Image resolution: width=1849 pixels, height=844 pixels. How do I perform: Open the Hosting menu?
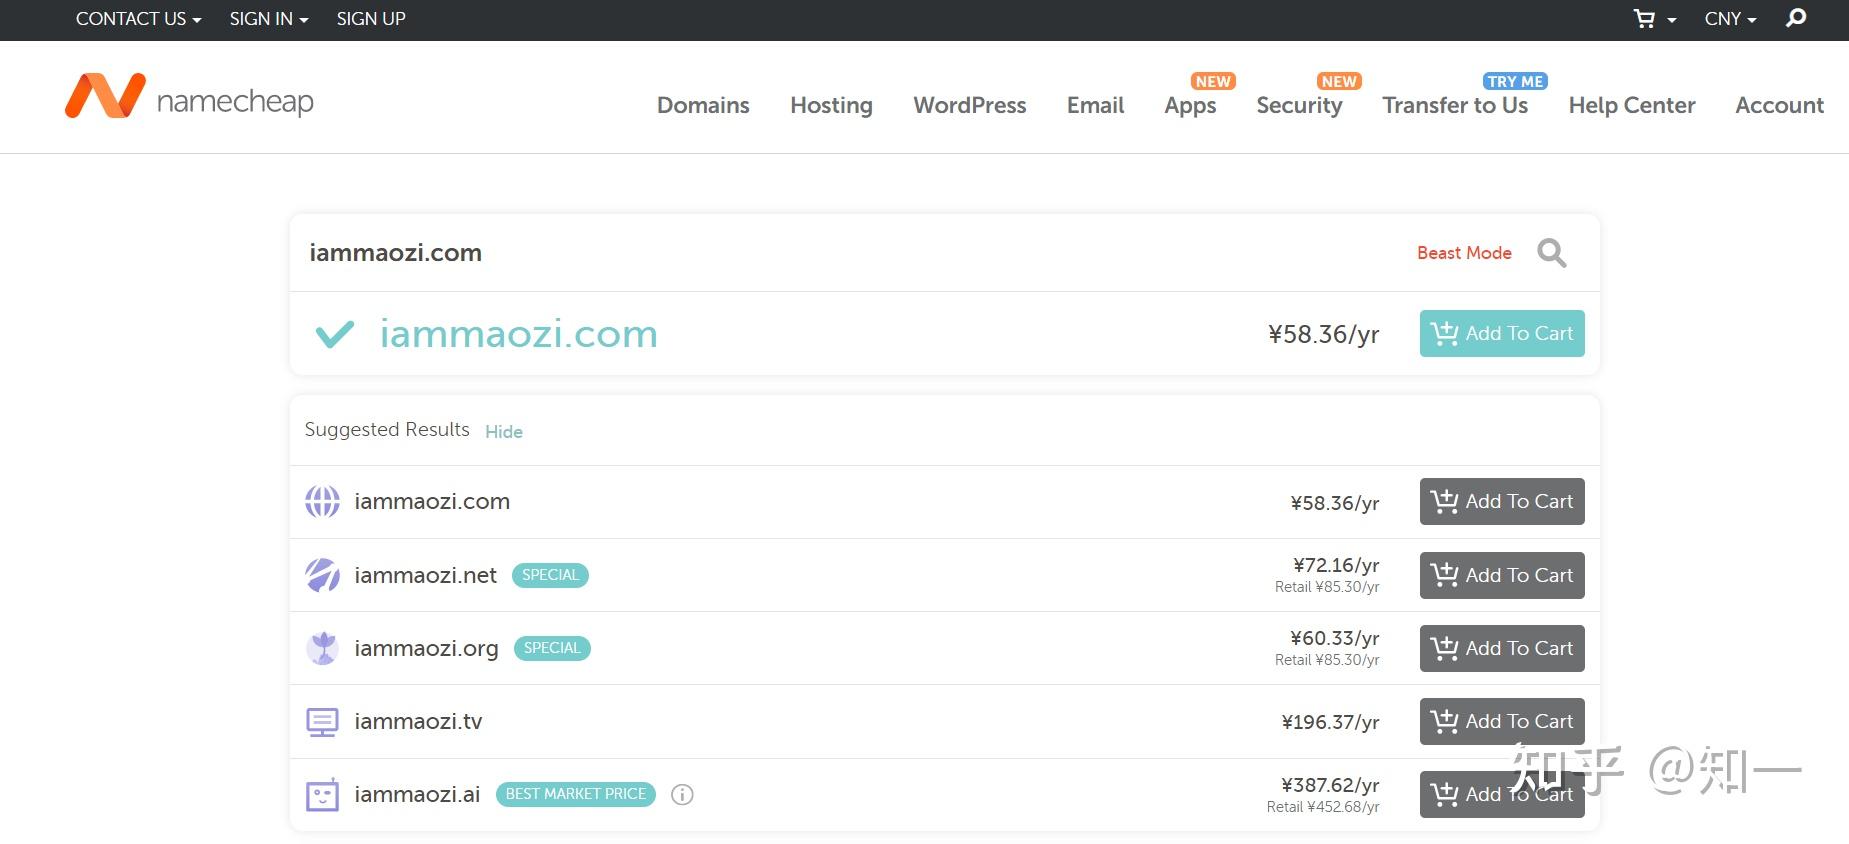[x=831, y=105]
